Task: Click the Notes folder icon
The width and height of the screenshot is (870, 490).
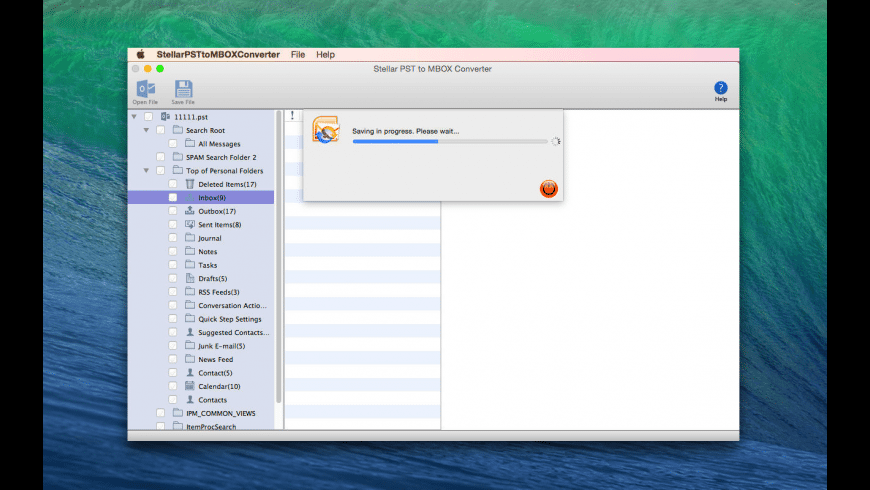Action: (190, 251)
